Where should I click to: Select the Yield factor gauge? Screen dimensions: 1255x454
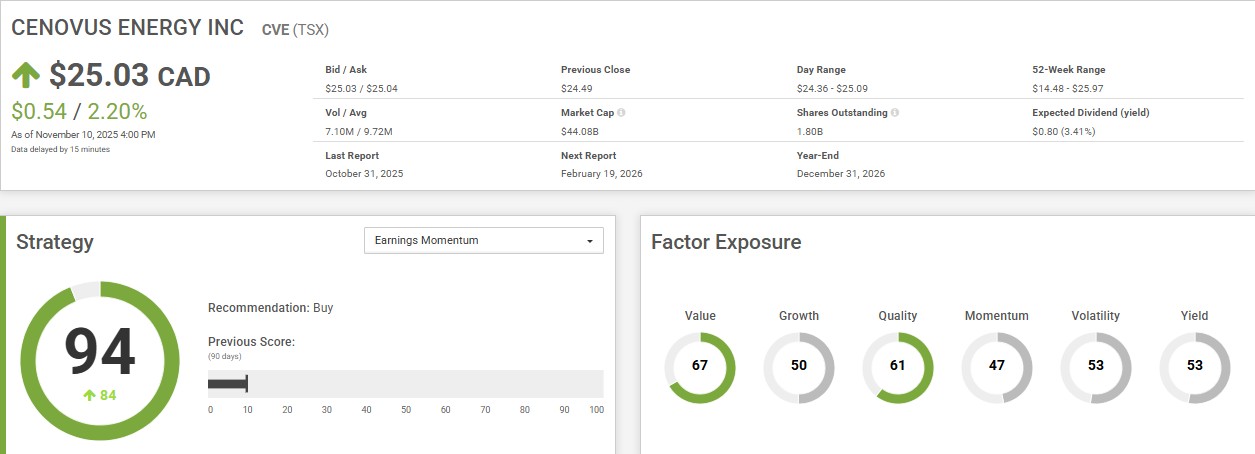[x=1194, y=366]
